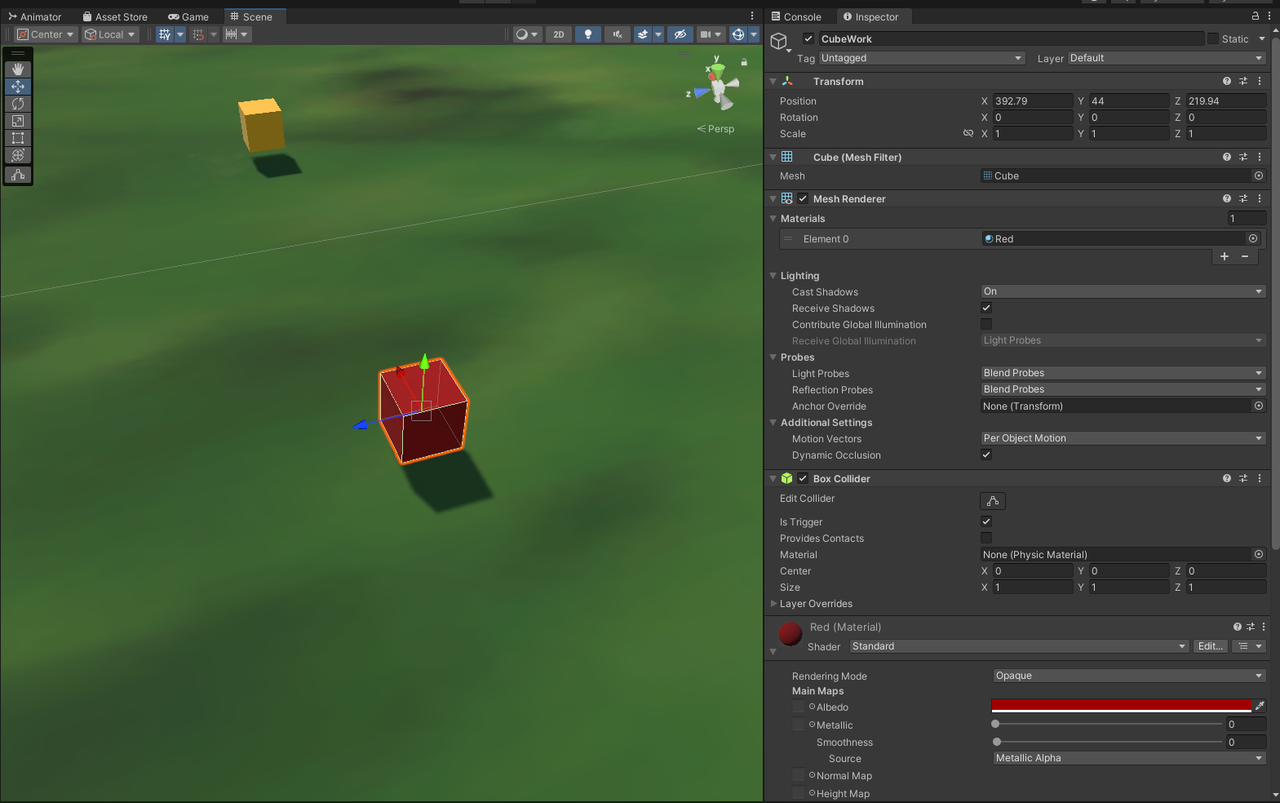Toggle scene lighting with the bulb icon

pyautogui.click(x=588, y=34)
